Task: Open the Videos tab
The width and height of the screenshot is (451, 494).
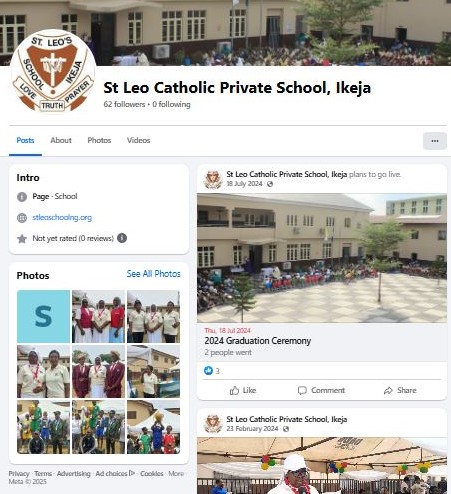Action: click(x=139, y=140)
